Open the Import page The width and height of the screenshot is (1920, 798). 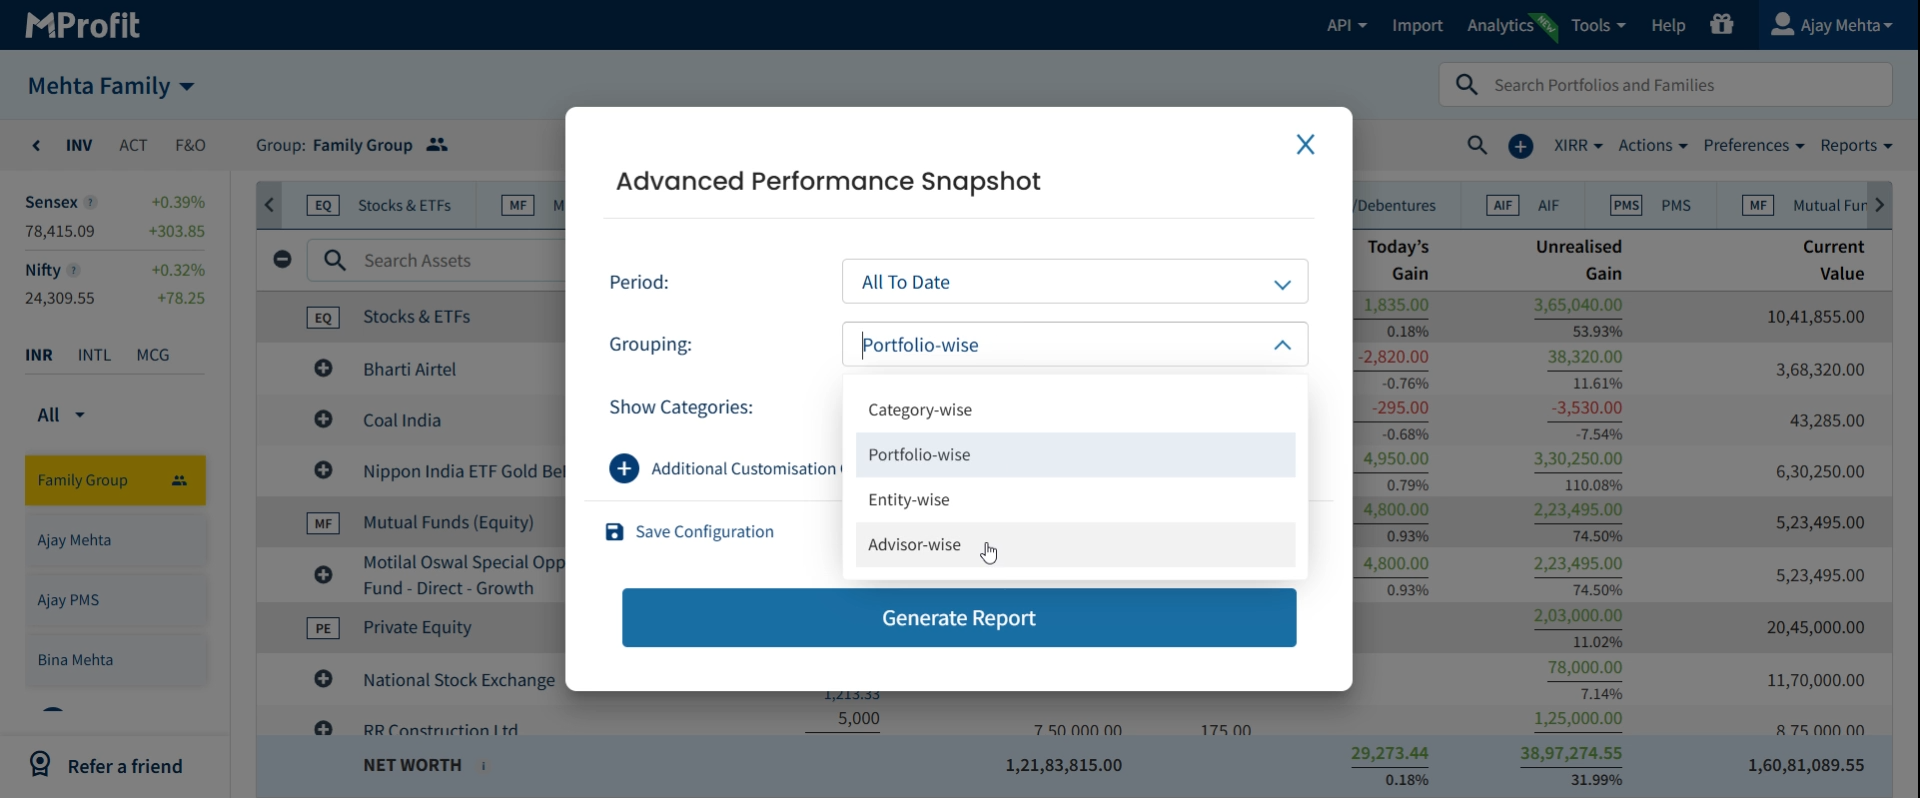pos(1417,25)
